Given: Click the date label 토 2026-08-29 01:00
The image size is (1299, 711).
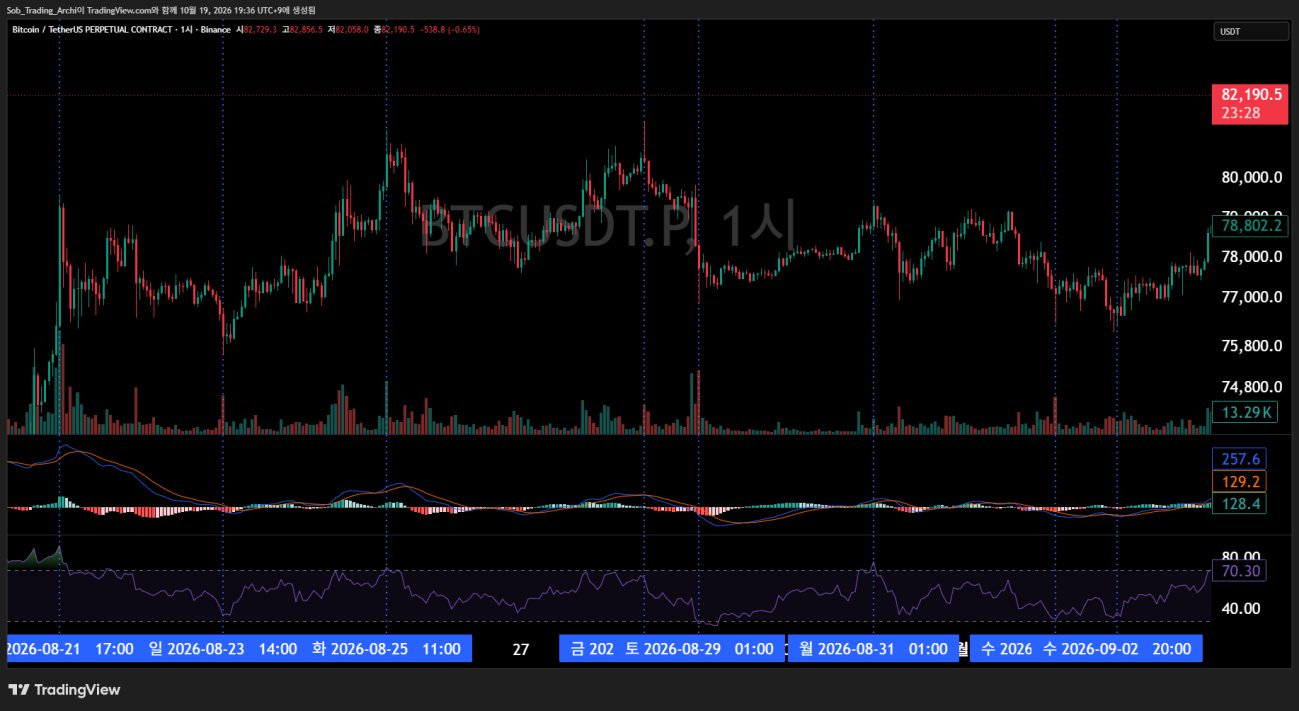Looking at the screenshot, I should click(x=698, y=649).
